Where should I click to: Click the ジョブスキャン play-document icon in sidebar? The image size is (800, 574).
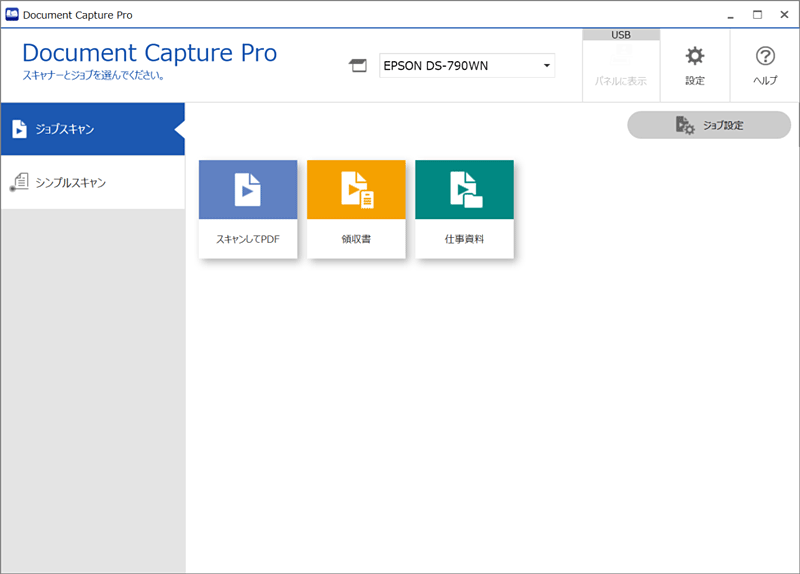pyautogui.click(x=19, y=129)
